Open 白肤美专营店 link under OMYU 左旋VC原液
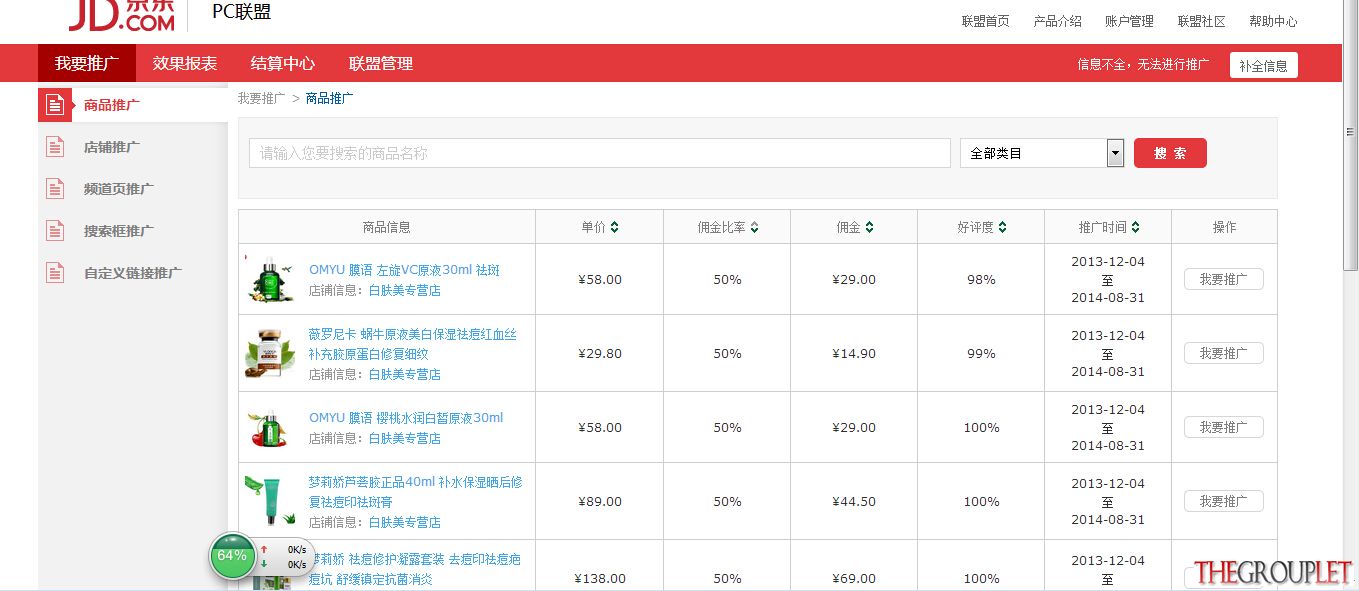This screenshot has height=591, width=1359. coord(405,290)
